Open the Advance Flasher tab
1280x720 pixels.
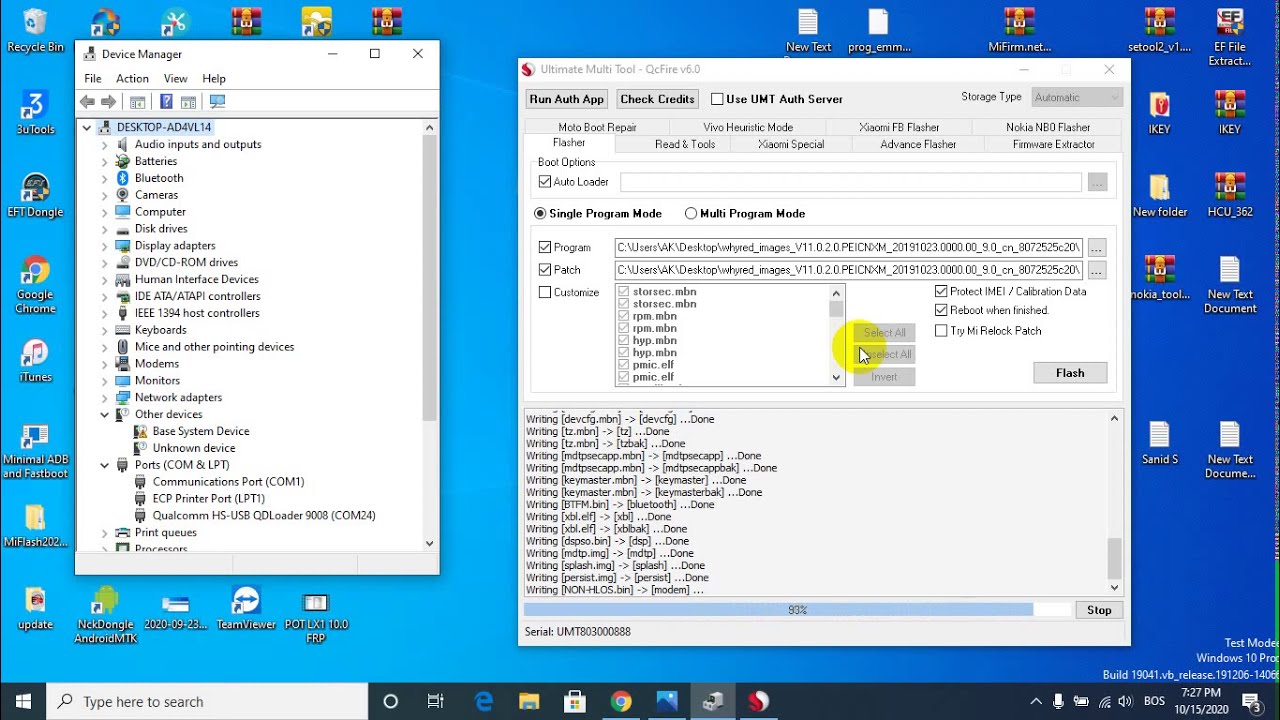pyautogui.click(x=918, y=144)
